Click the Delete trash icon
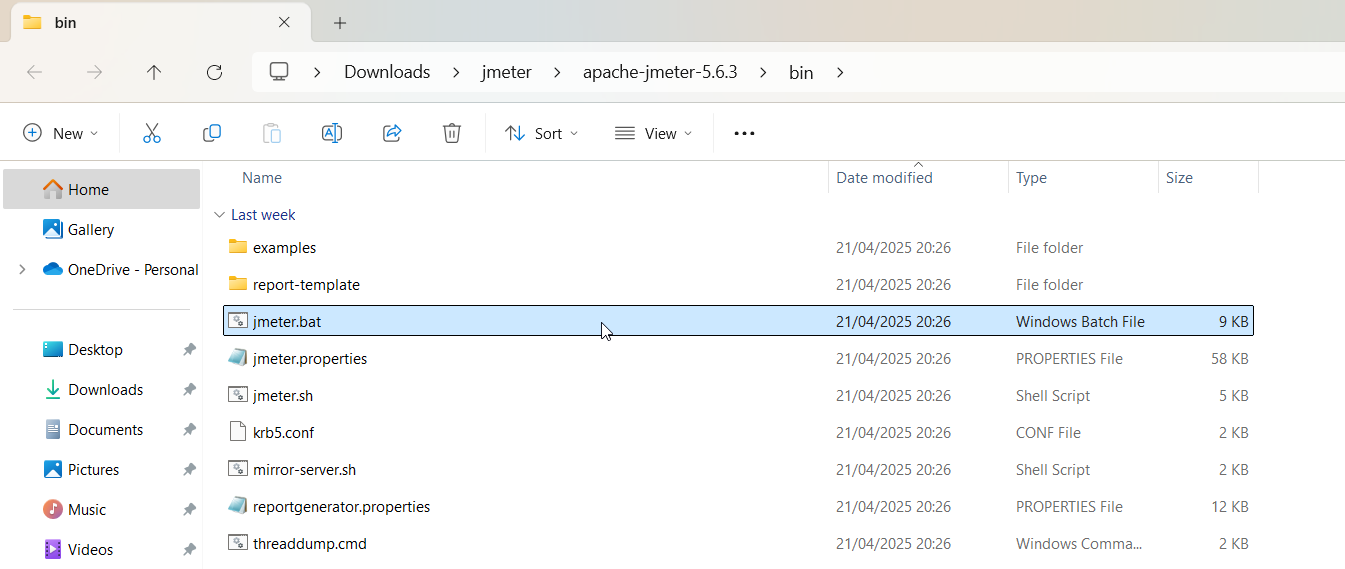This screenshot has width=1345, height=569. click(452, 133)
